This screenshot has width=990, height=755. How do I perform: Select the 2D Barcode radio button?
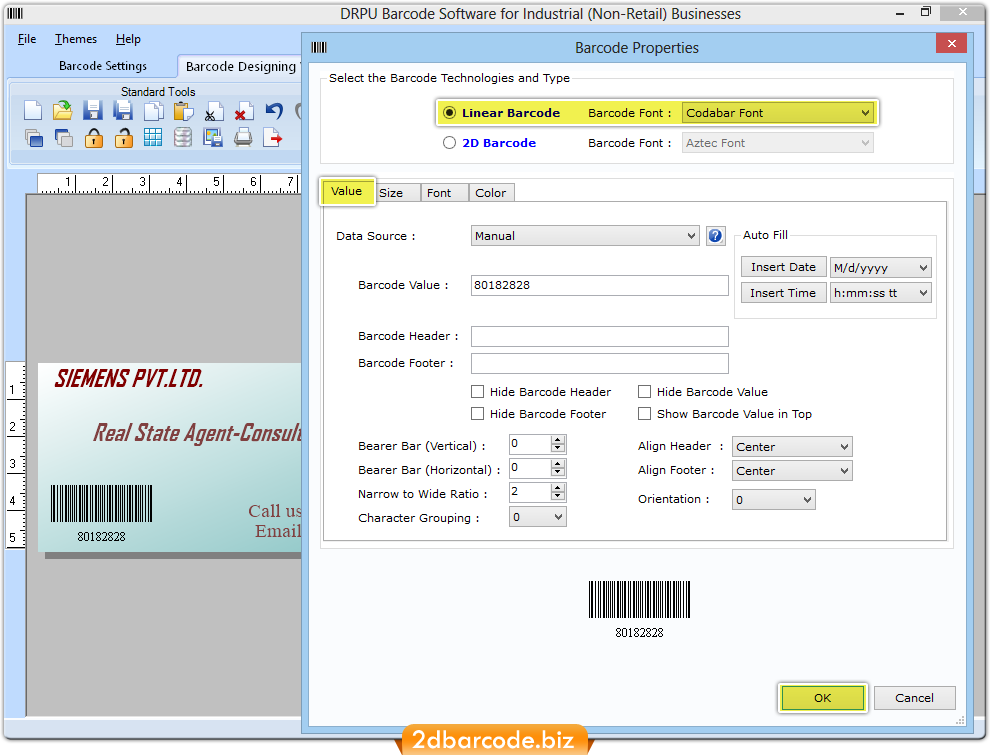click(450, 143)
